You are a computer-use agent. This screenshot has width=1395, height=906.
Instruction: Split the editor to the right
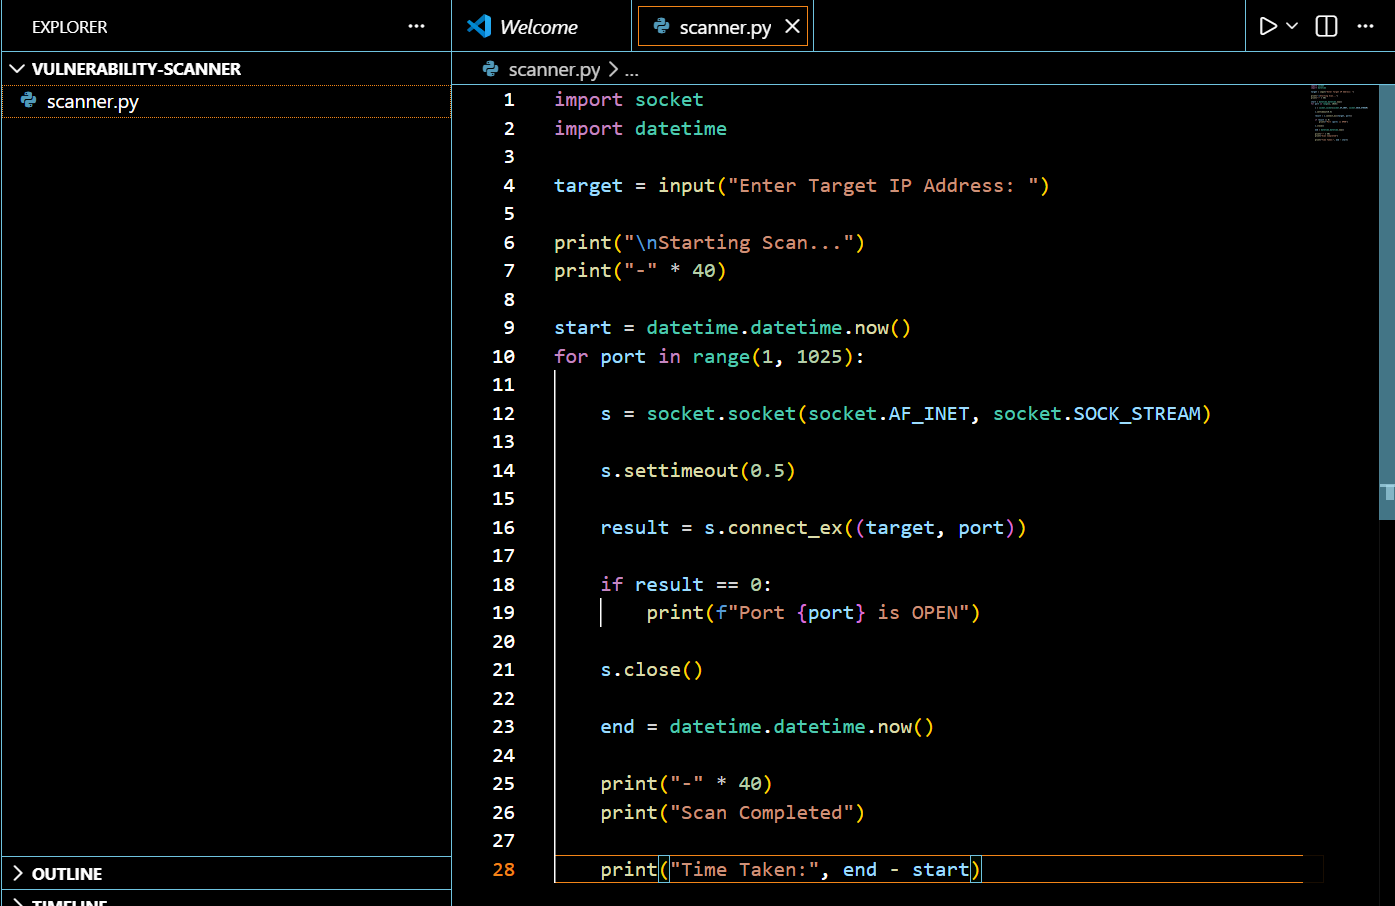coord(1326,26)
